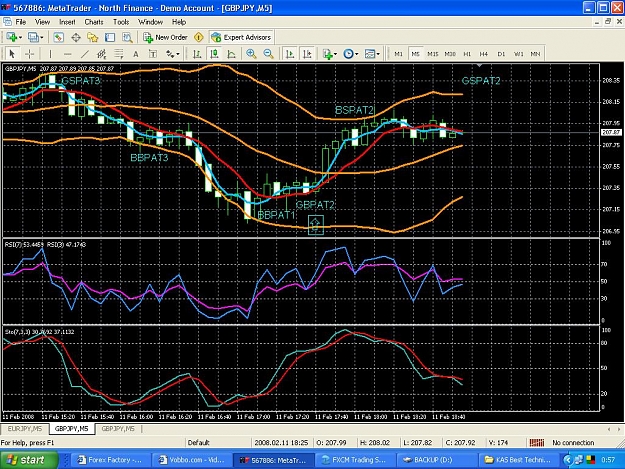This screenshot has width=625, height=469.
Task: Click the Windows start button
Action: [x=29, y=460]
